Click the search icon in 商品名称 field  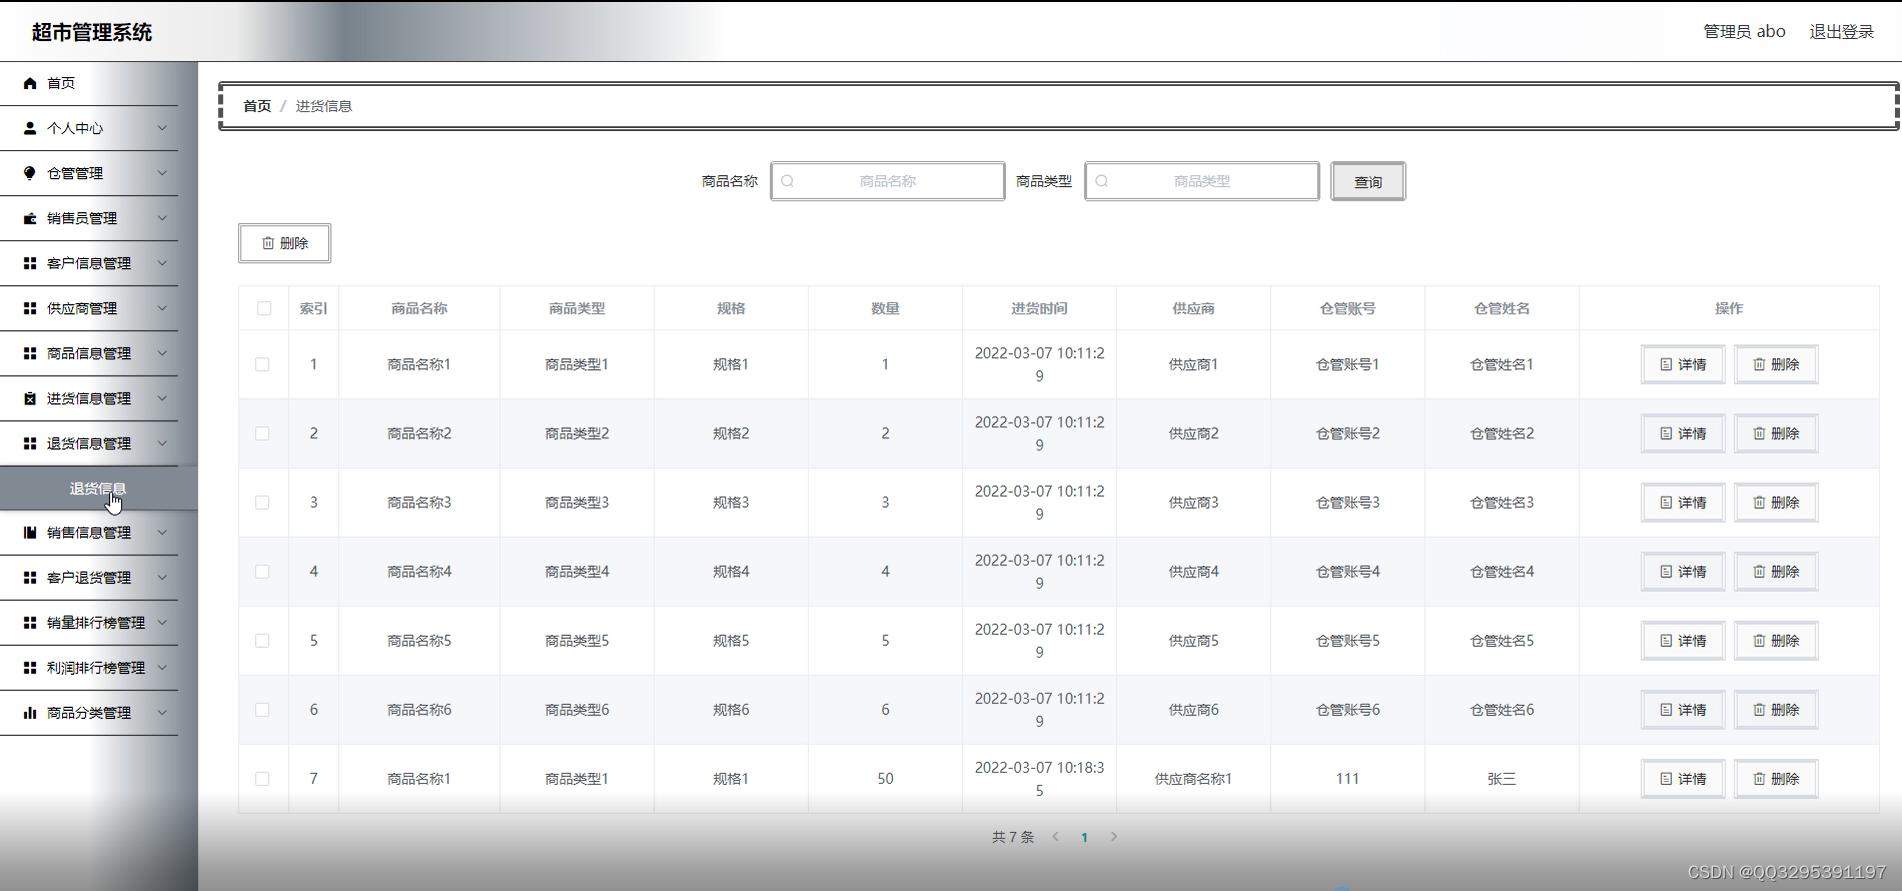click(787, 181)
